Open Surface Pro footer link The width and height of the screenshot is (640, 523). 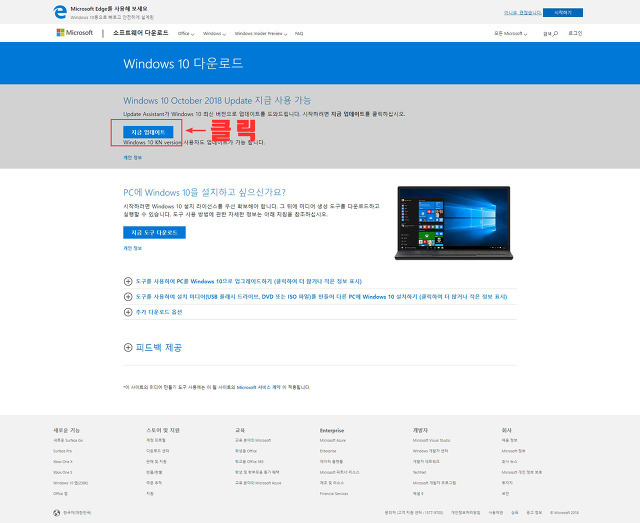62,451
